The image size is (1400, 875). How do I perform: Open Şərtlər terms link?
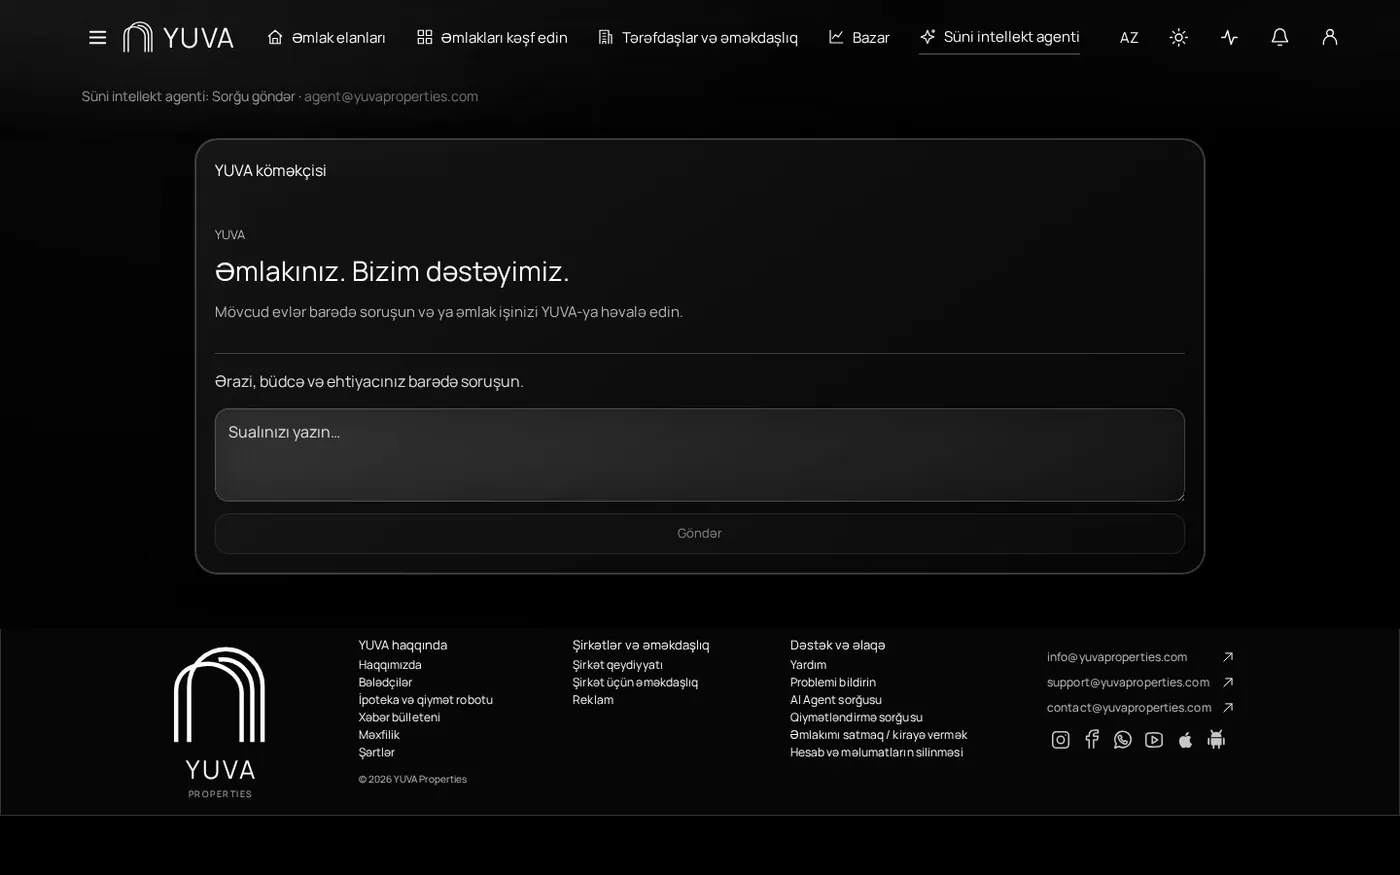pyautogui.click(x=377, y=752)
